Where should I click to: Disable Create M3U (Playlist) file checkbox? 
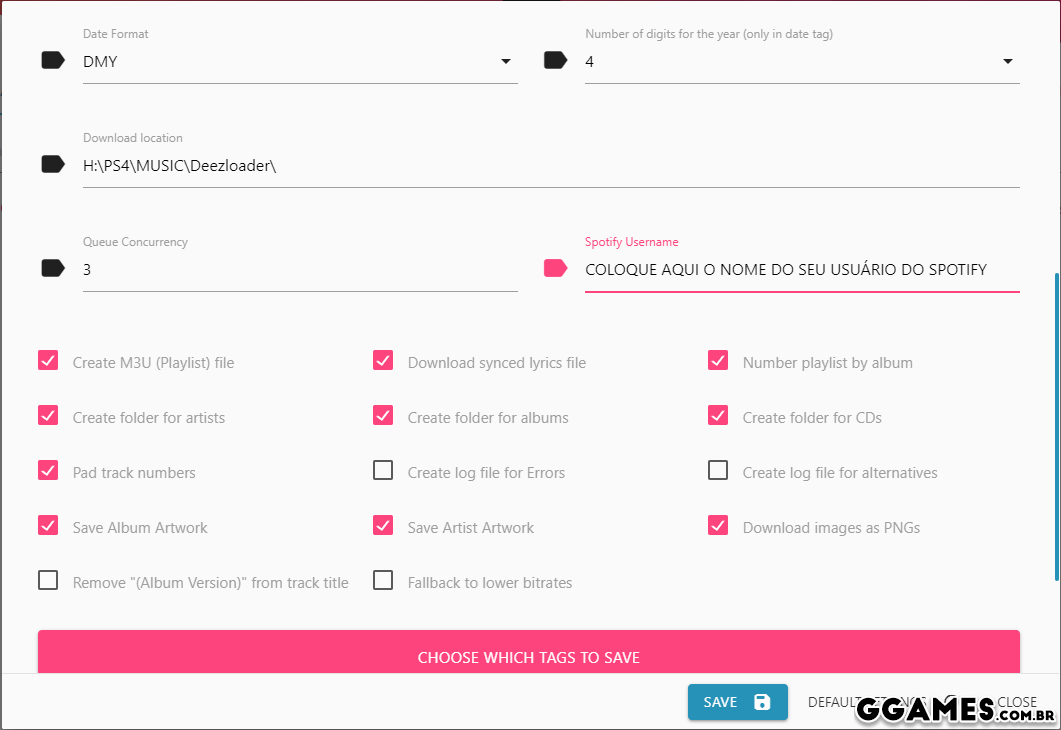[48, 361]
